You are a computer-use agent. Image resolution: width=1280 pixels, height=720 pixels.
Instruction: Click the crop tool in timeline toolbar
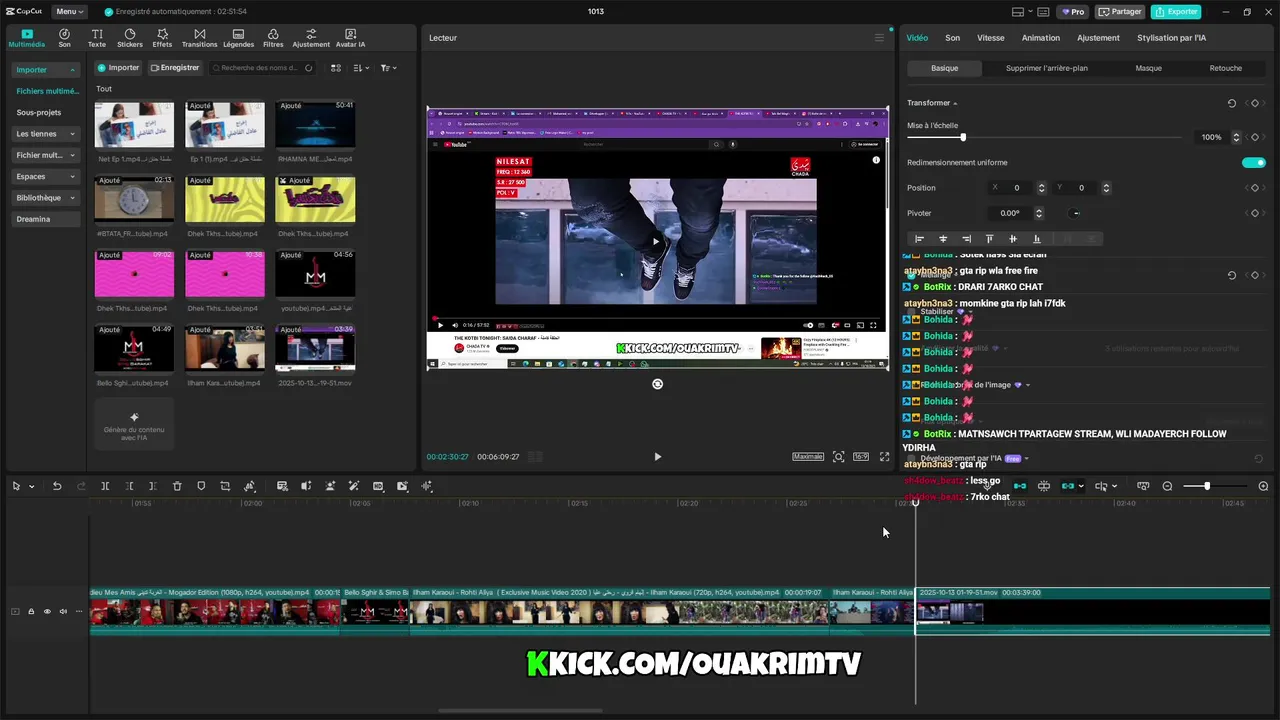tap(225, 486)
